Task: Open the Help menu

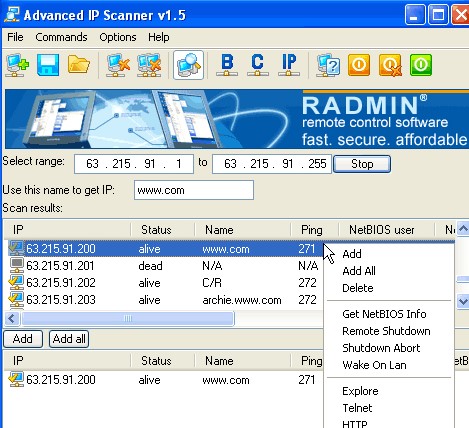Action: [159, 37]
